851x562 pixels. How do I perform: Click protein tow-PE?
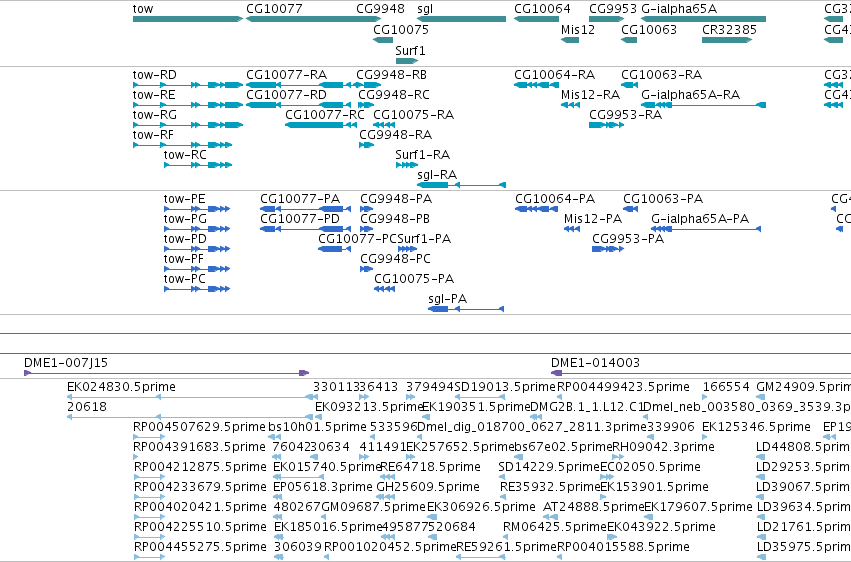coord(185,199)
